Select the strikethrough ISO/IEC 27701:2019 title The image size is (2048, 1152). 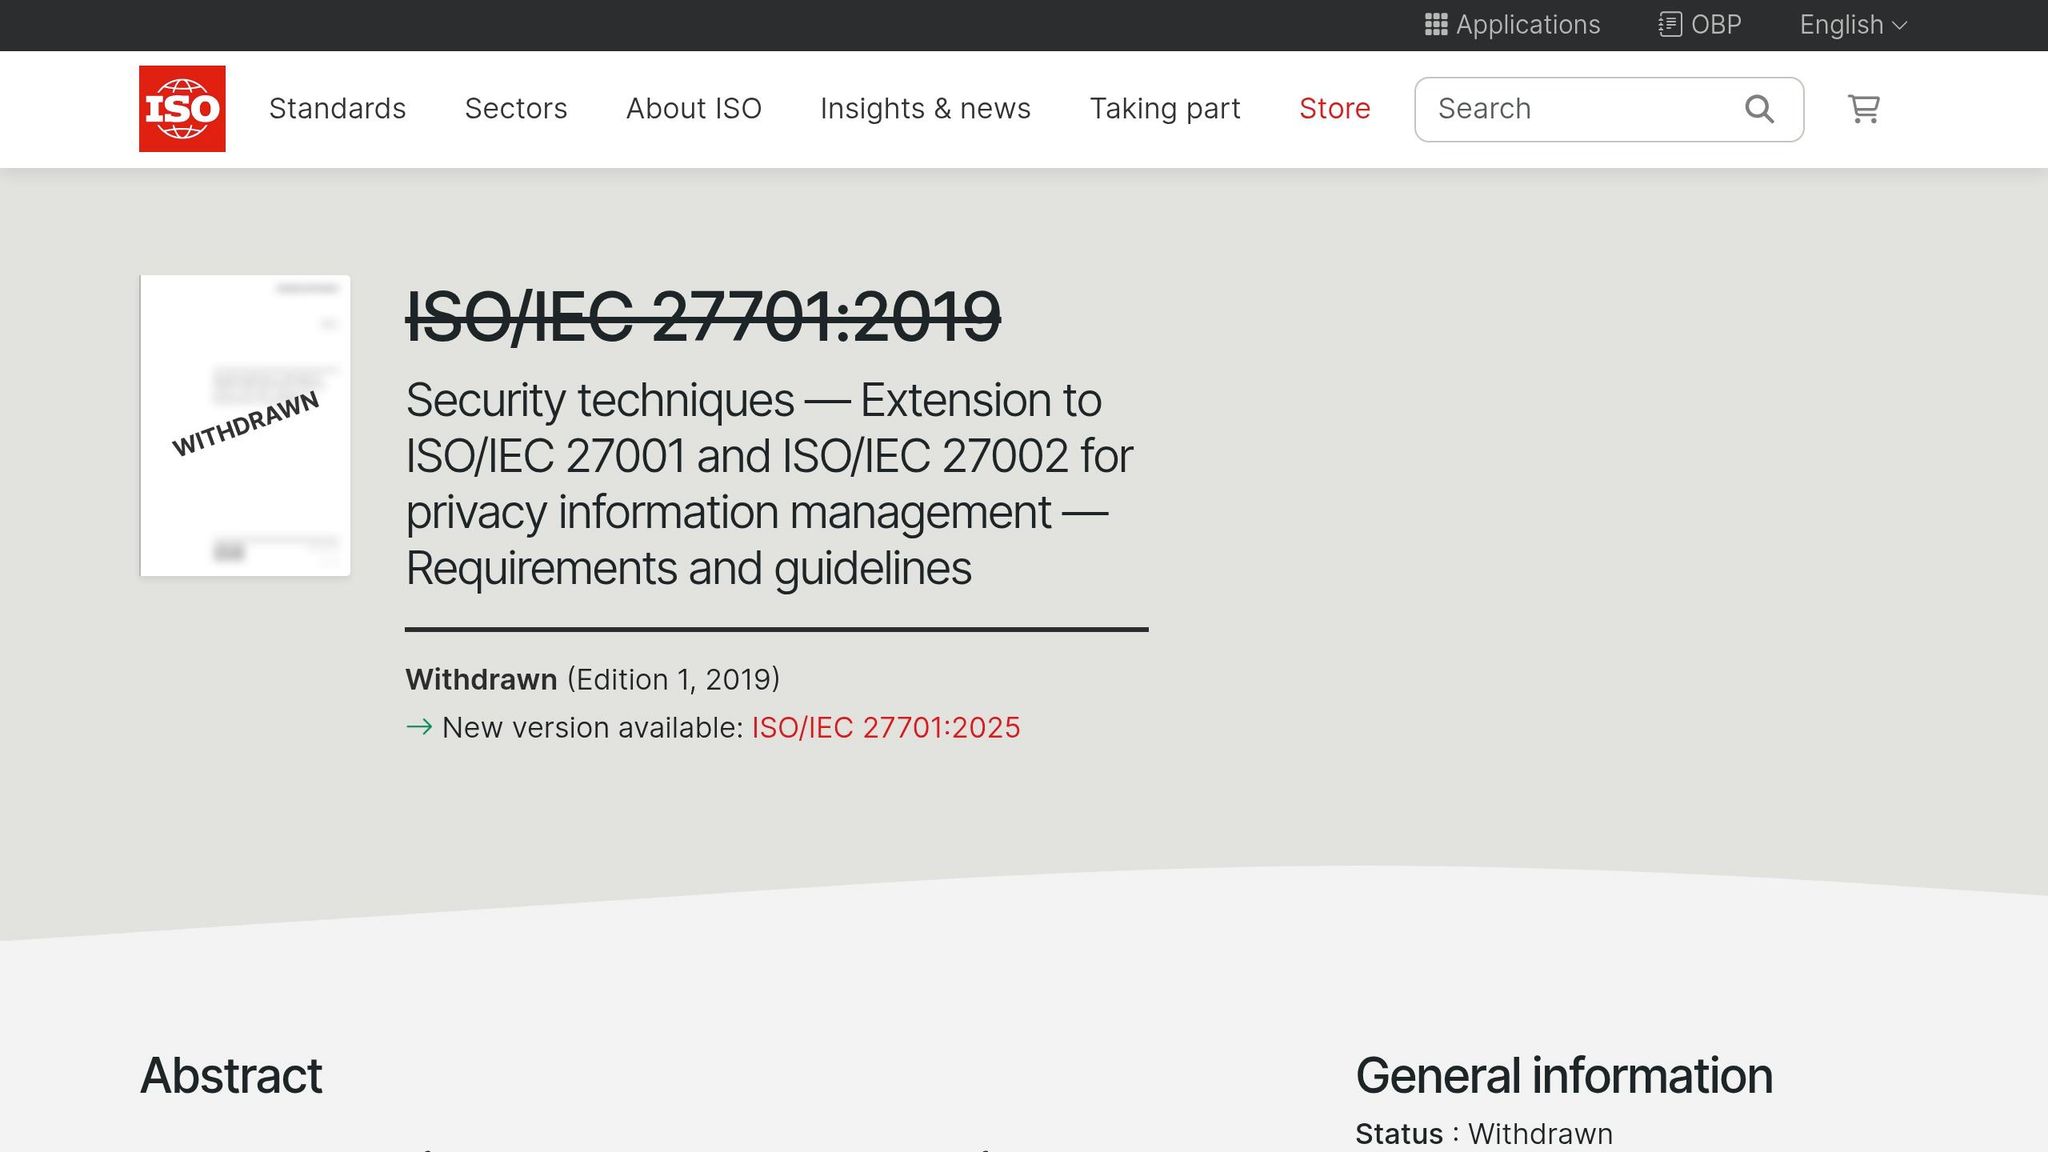pyautogui.click(x=701, y=318)
